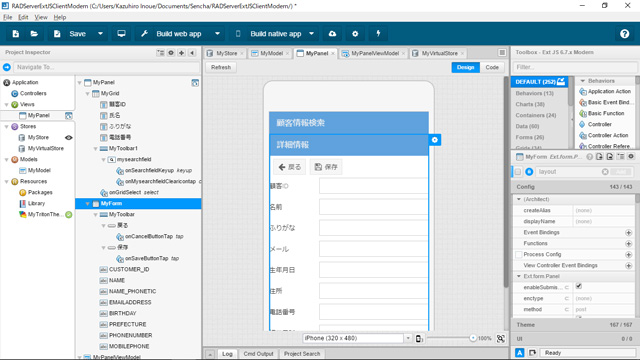Viewport: 640px width, 360px height.
Task: Toggle the MyStore eye visibility icon
Action: click(69, 138)
